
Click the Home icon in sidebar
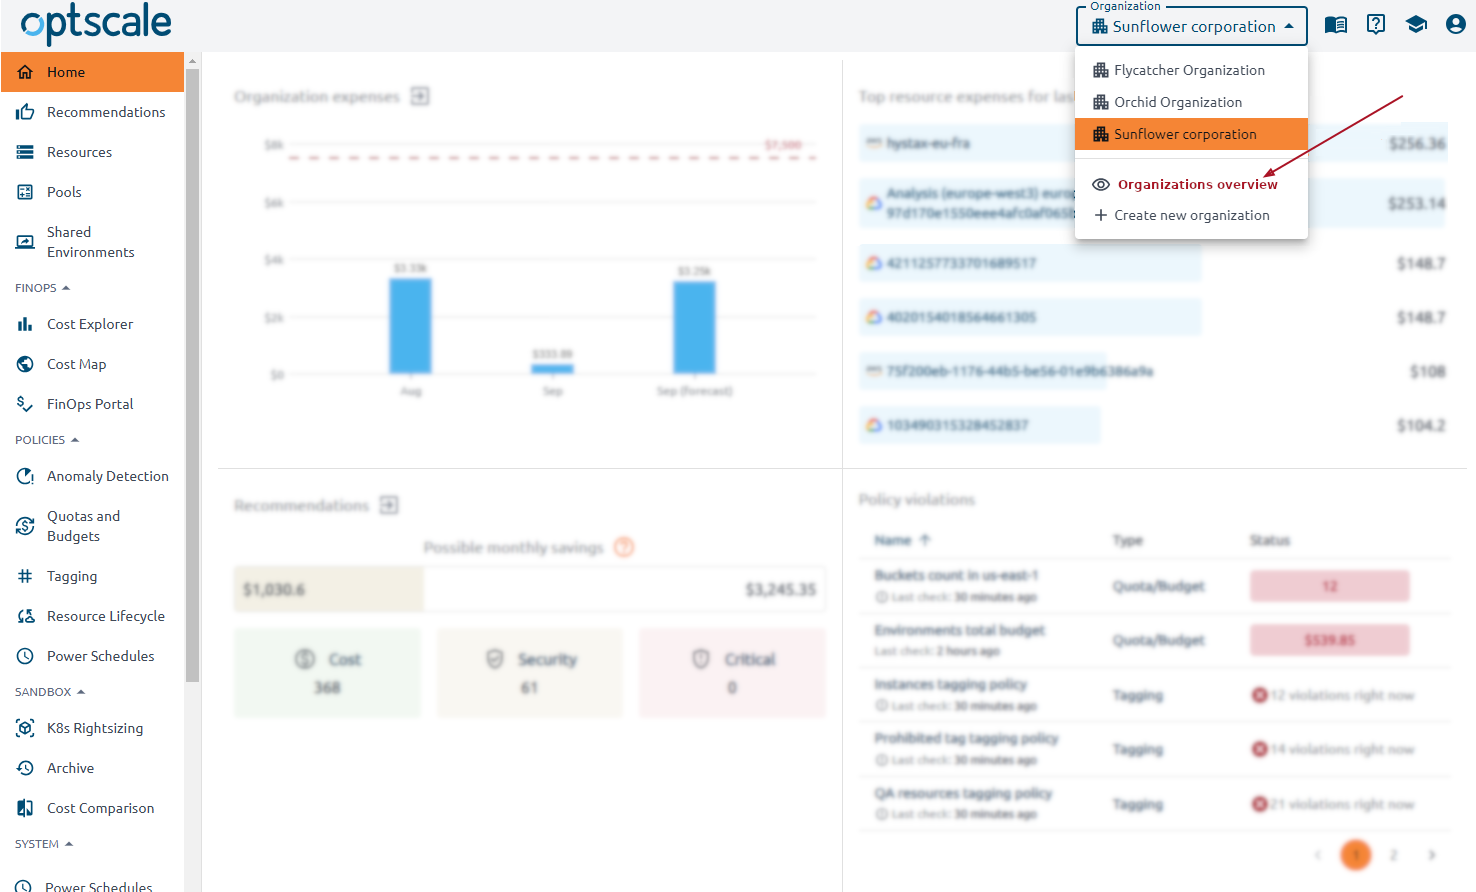tap(25, 72)
